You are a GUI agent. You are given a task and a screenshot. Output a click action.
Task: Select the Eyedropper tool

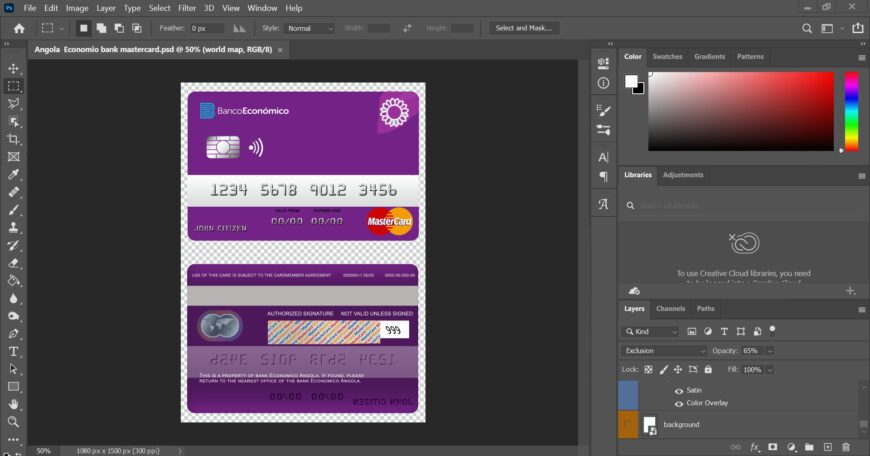click(13, 175)
